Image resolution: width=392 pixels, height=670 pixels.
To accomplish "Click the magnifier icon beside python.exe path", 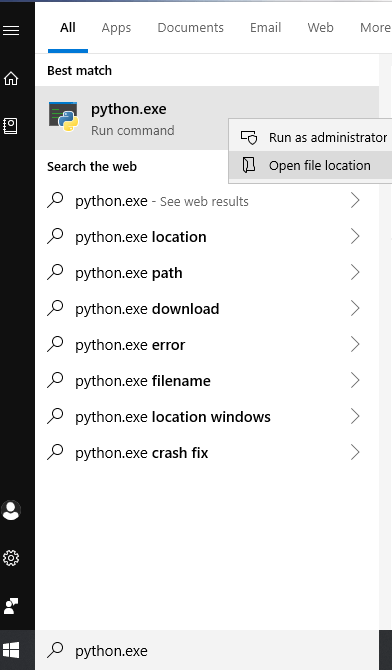I will (x=55, y=272).
